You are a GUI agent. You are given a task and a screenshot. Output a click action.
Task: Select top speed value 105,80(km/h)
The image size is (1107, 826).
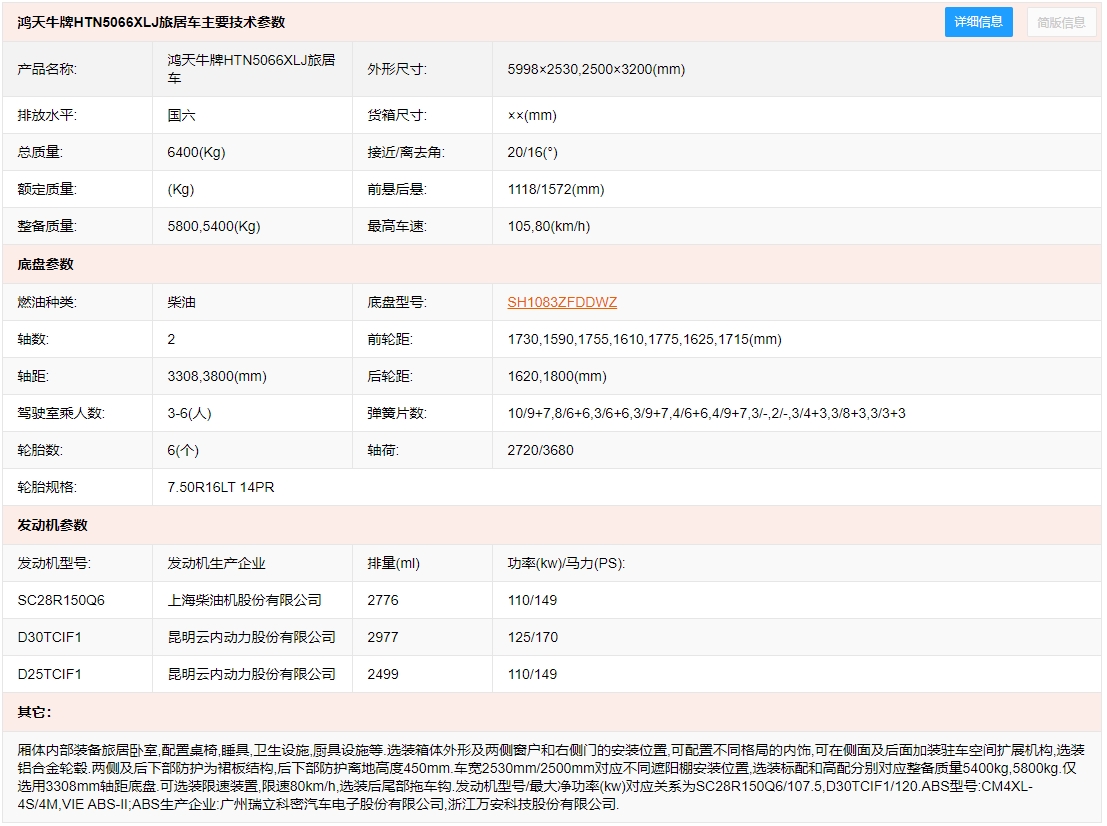[x=549, y=227]
